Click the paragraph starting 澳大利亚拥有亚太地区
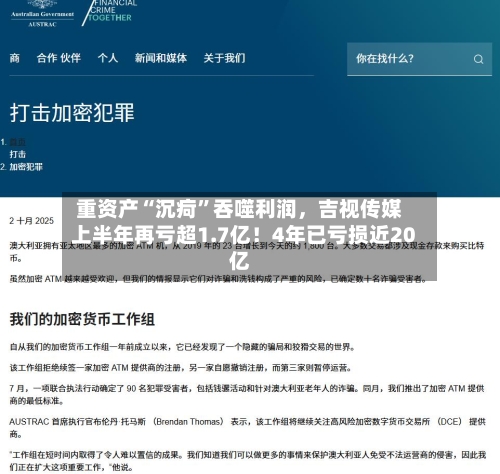 tap(247, 252)
